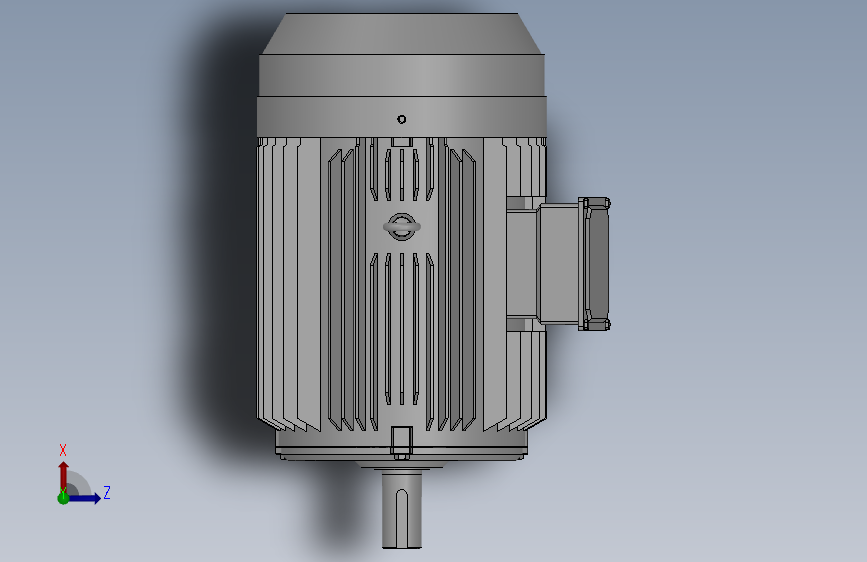Select the conical fan cover at the top

tap(402, 34)
